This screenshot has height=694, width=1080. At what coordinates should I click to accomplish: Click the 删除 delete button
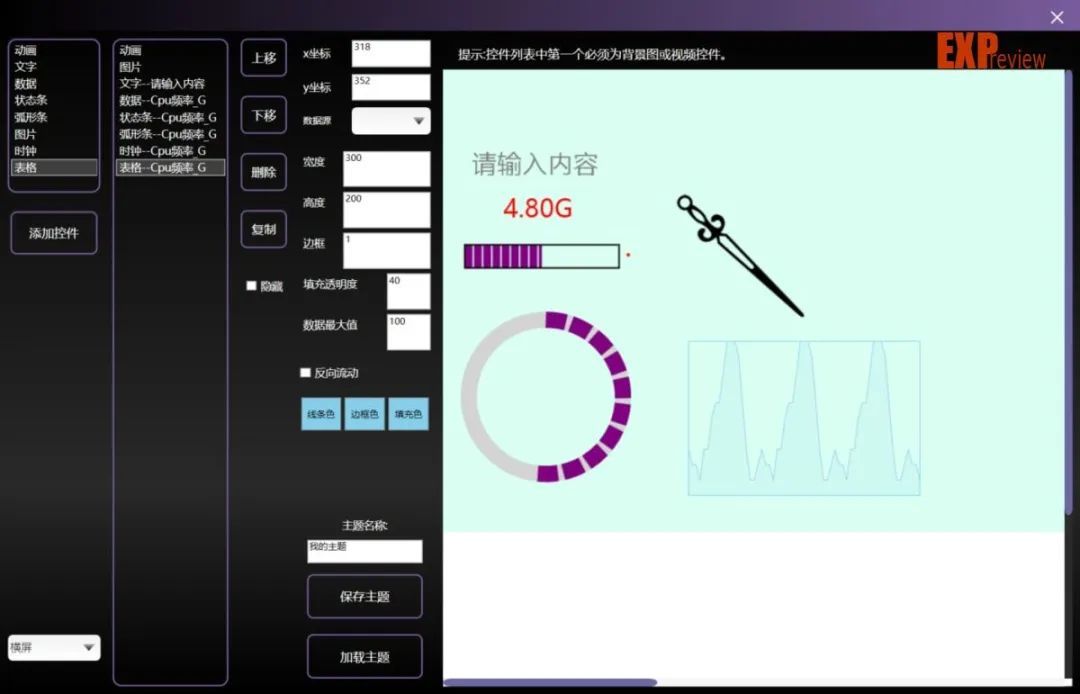264,172
